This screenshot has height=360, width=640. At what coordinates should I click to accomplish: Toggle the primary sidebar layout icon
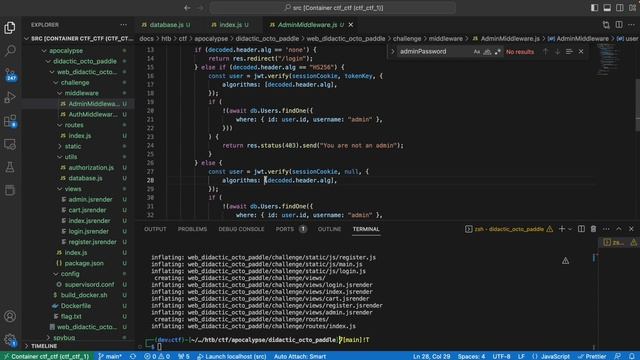pyautogui.click(x=594, y=8)
